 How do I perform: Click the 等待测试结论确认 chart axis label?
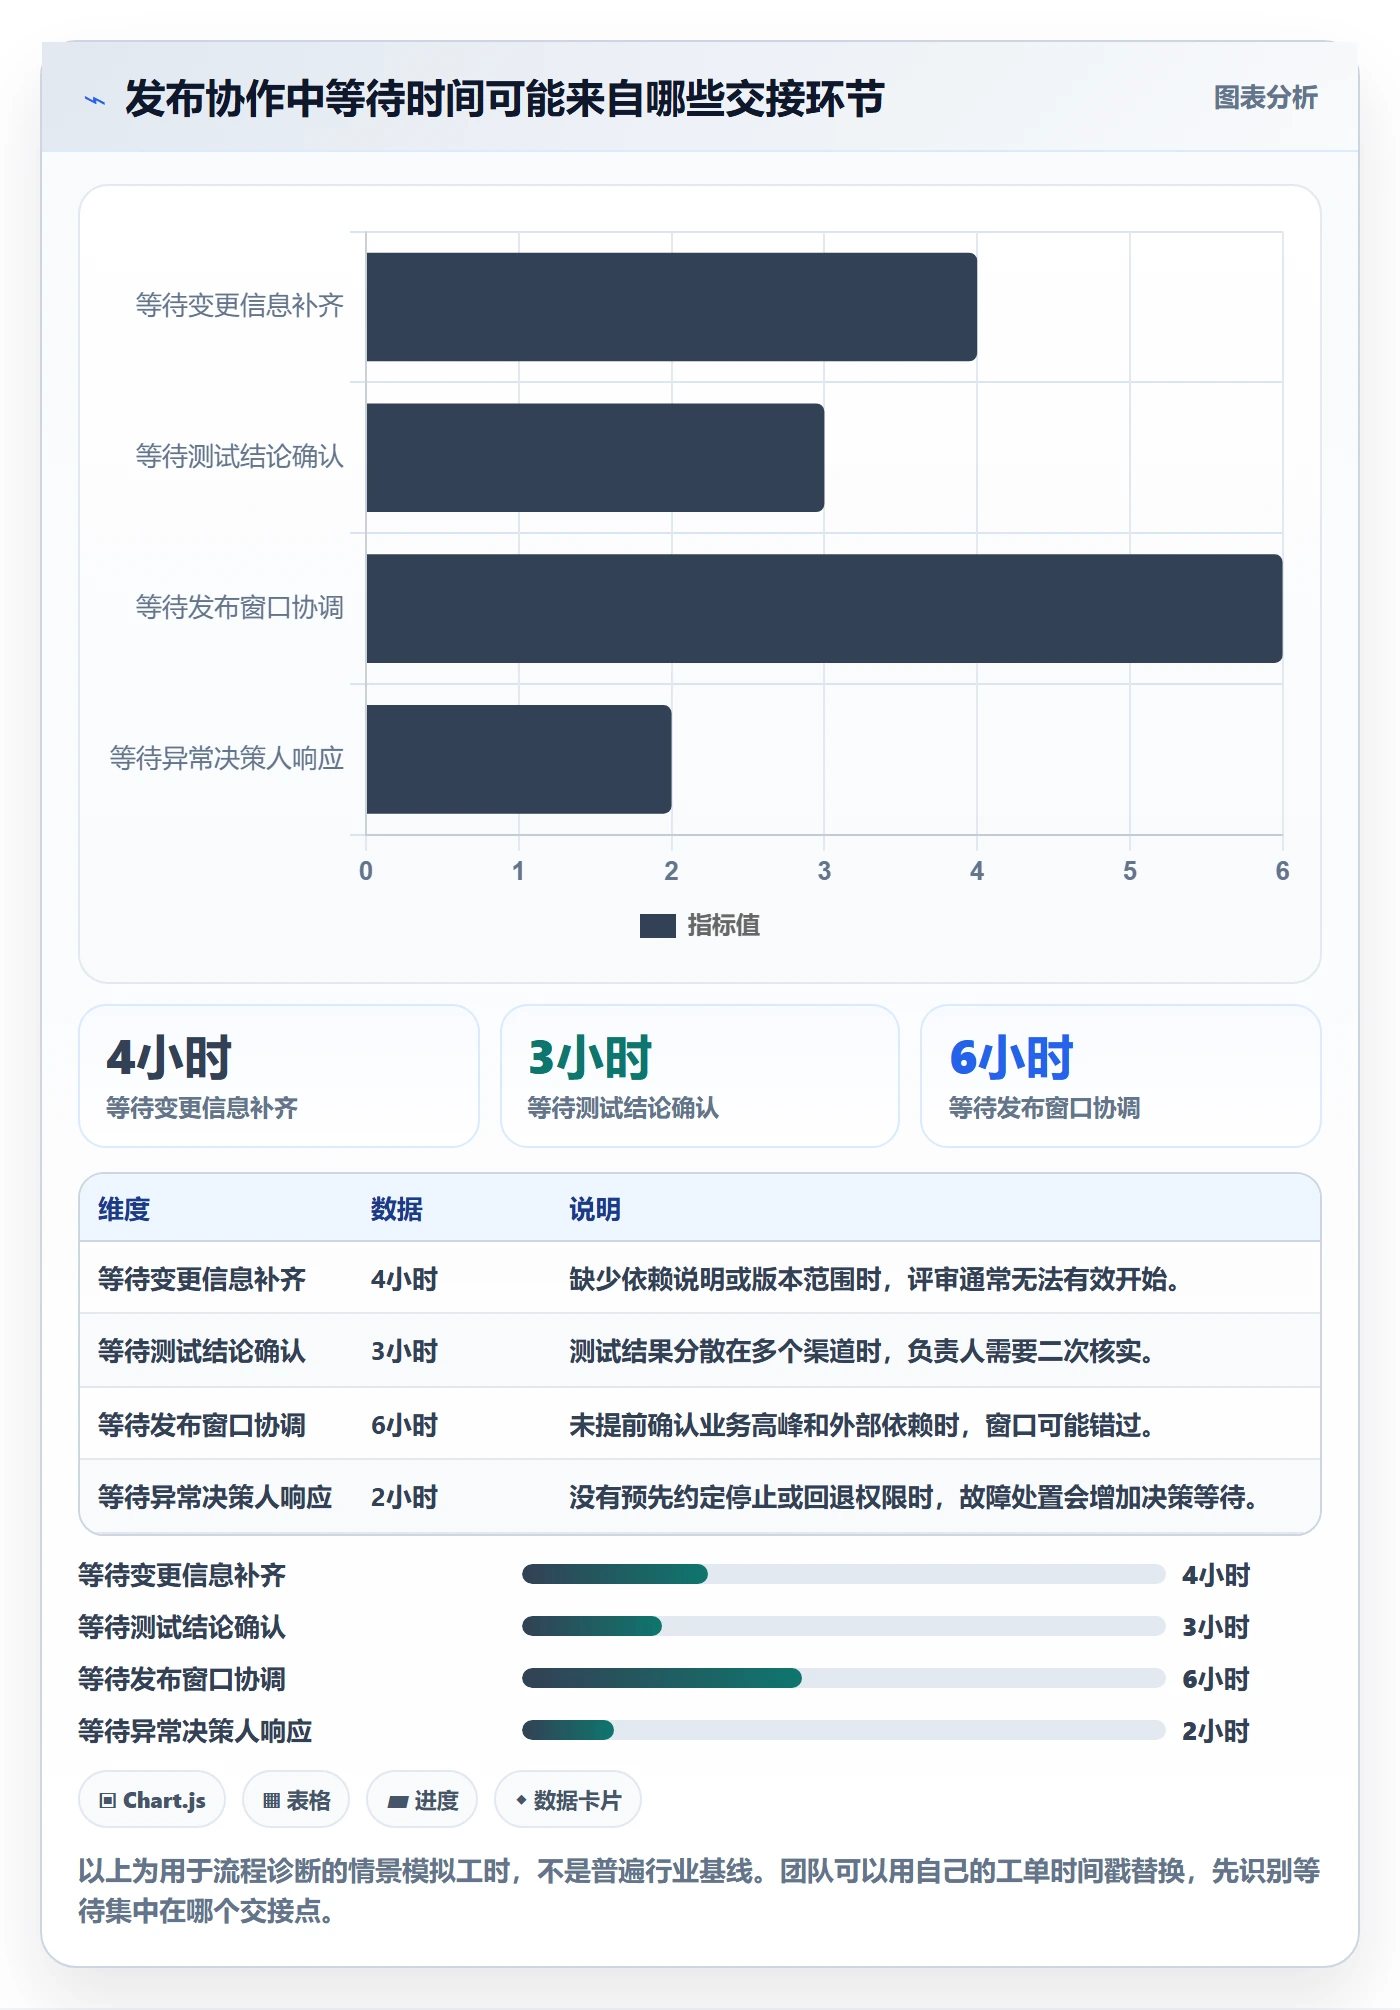[x=240, y=457]
